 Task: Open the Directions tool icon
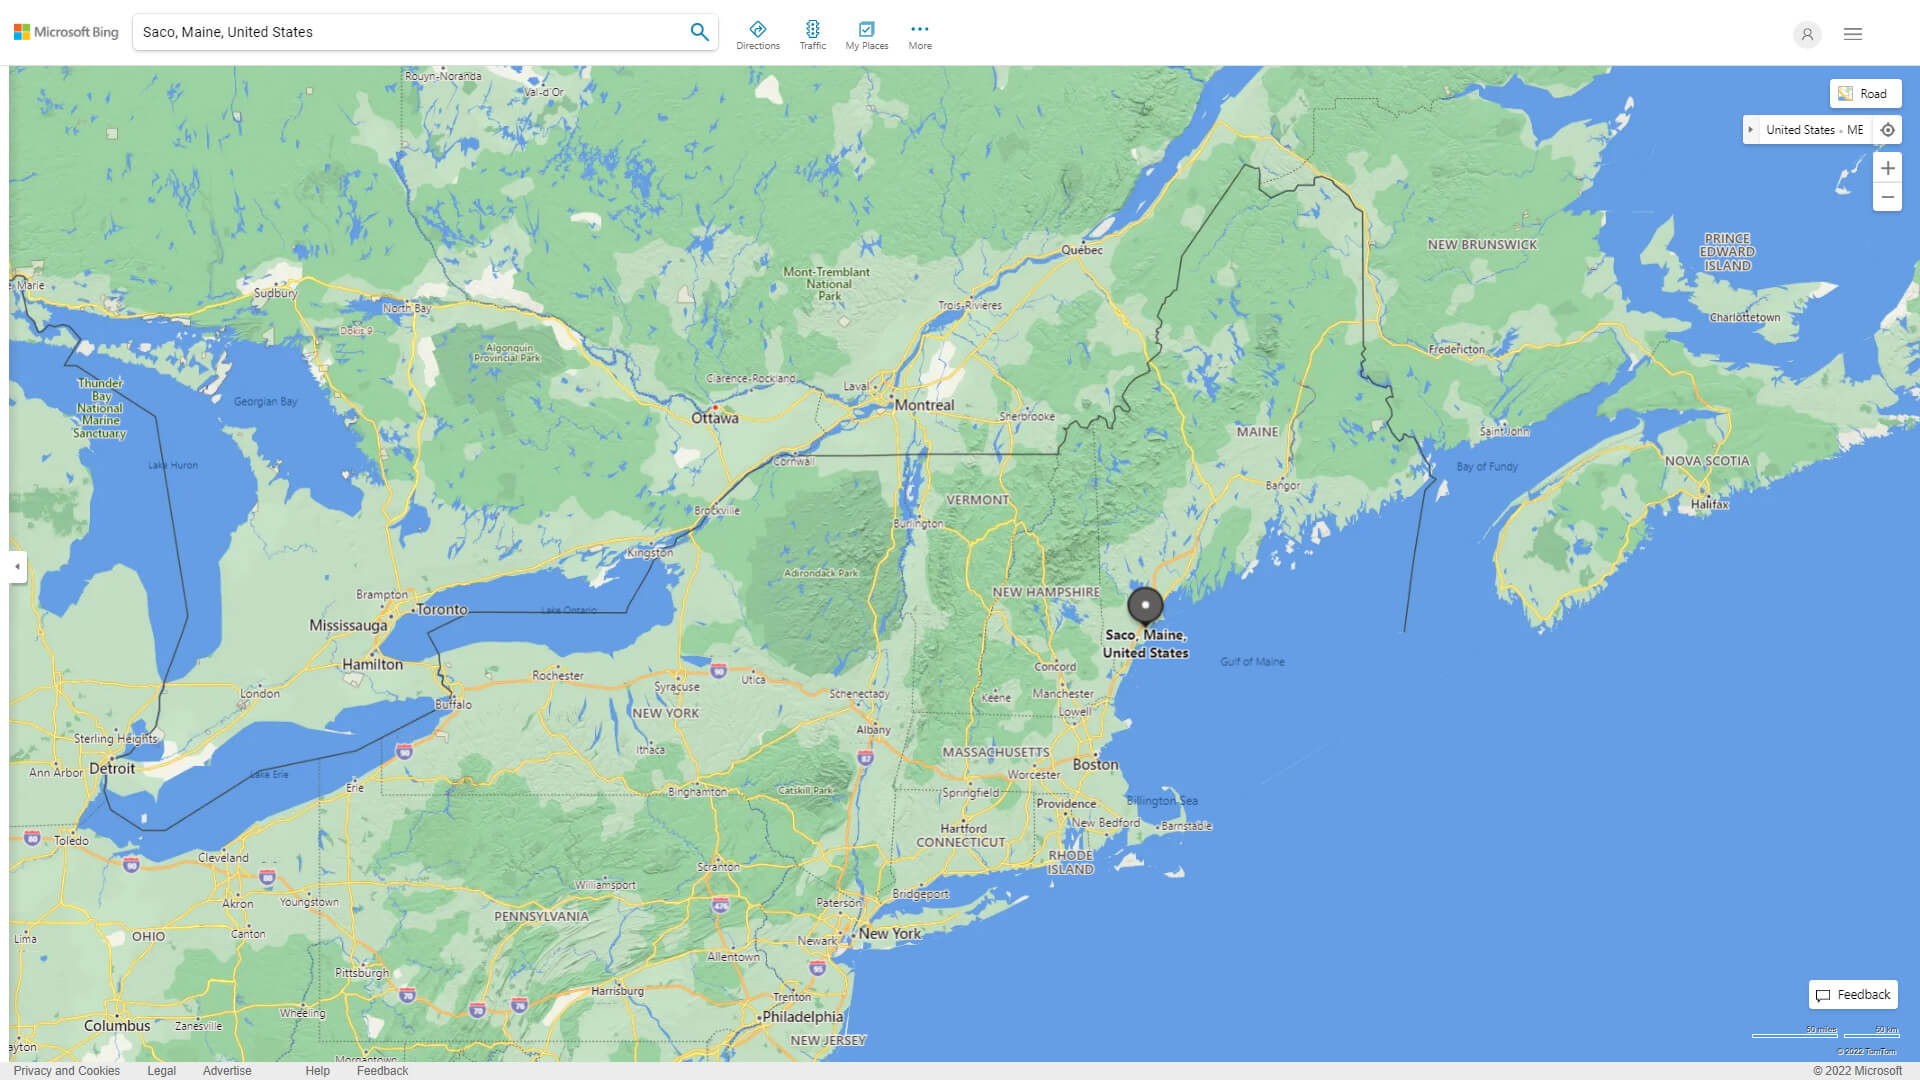(x=758, y=29)
